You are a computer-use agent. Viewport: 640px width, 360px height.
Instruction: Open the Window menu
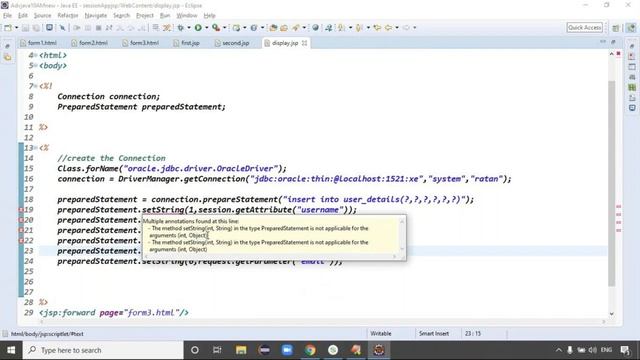click(x=187, y=16)
